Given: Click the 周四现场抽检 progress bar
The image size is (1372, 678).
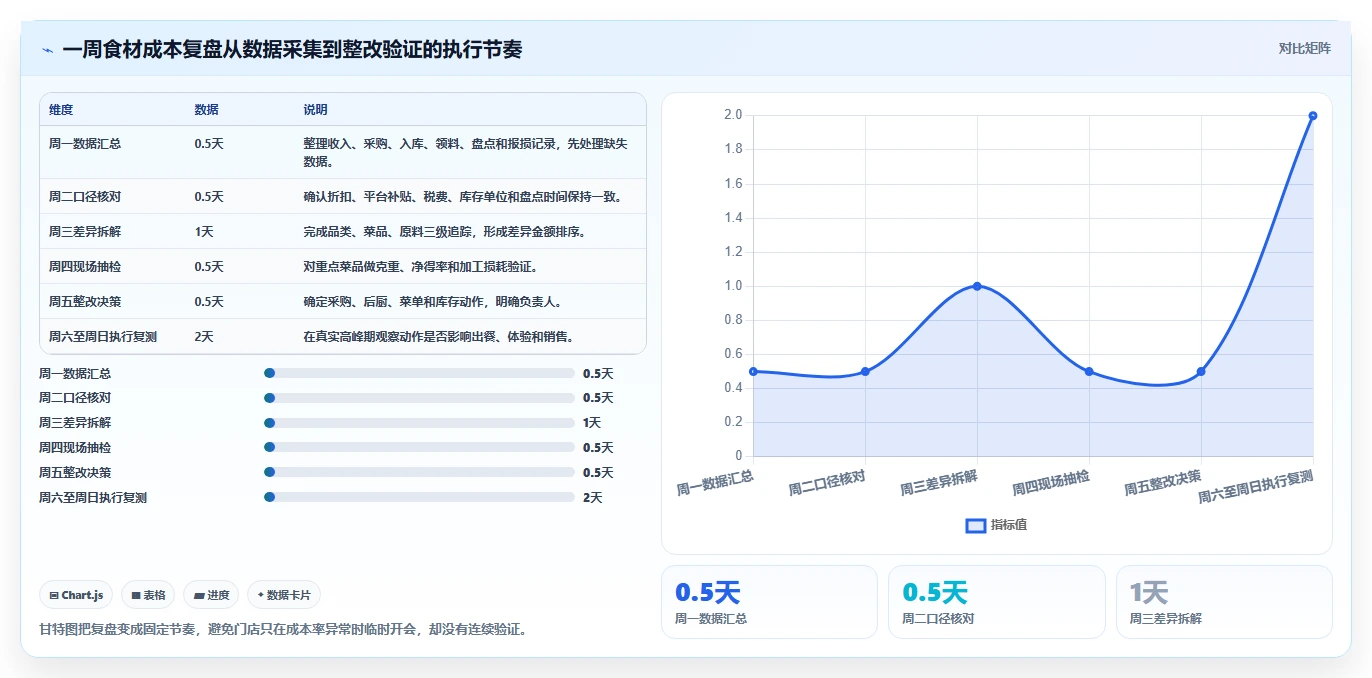Looking at the screenshot, I should (x=419, y=448).
